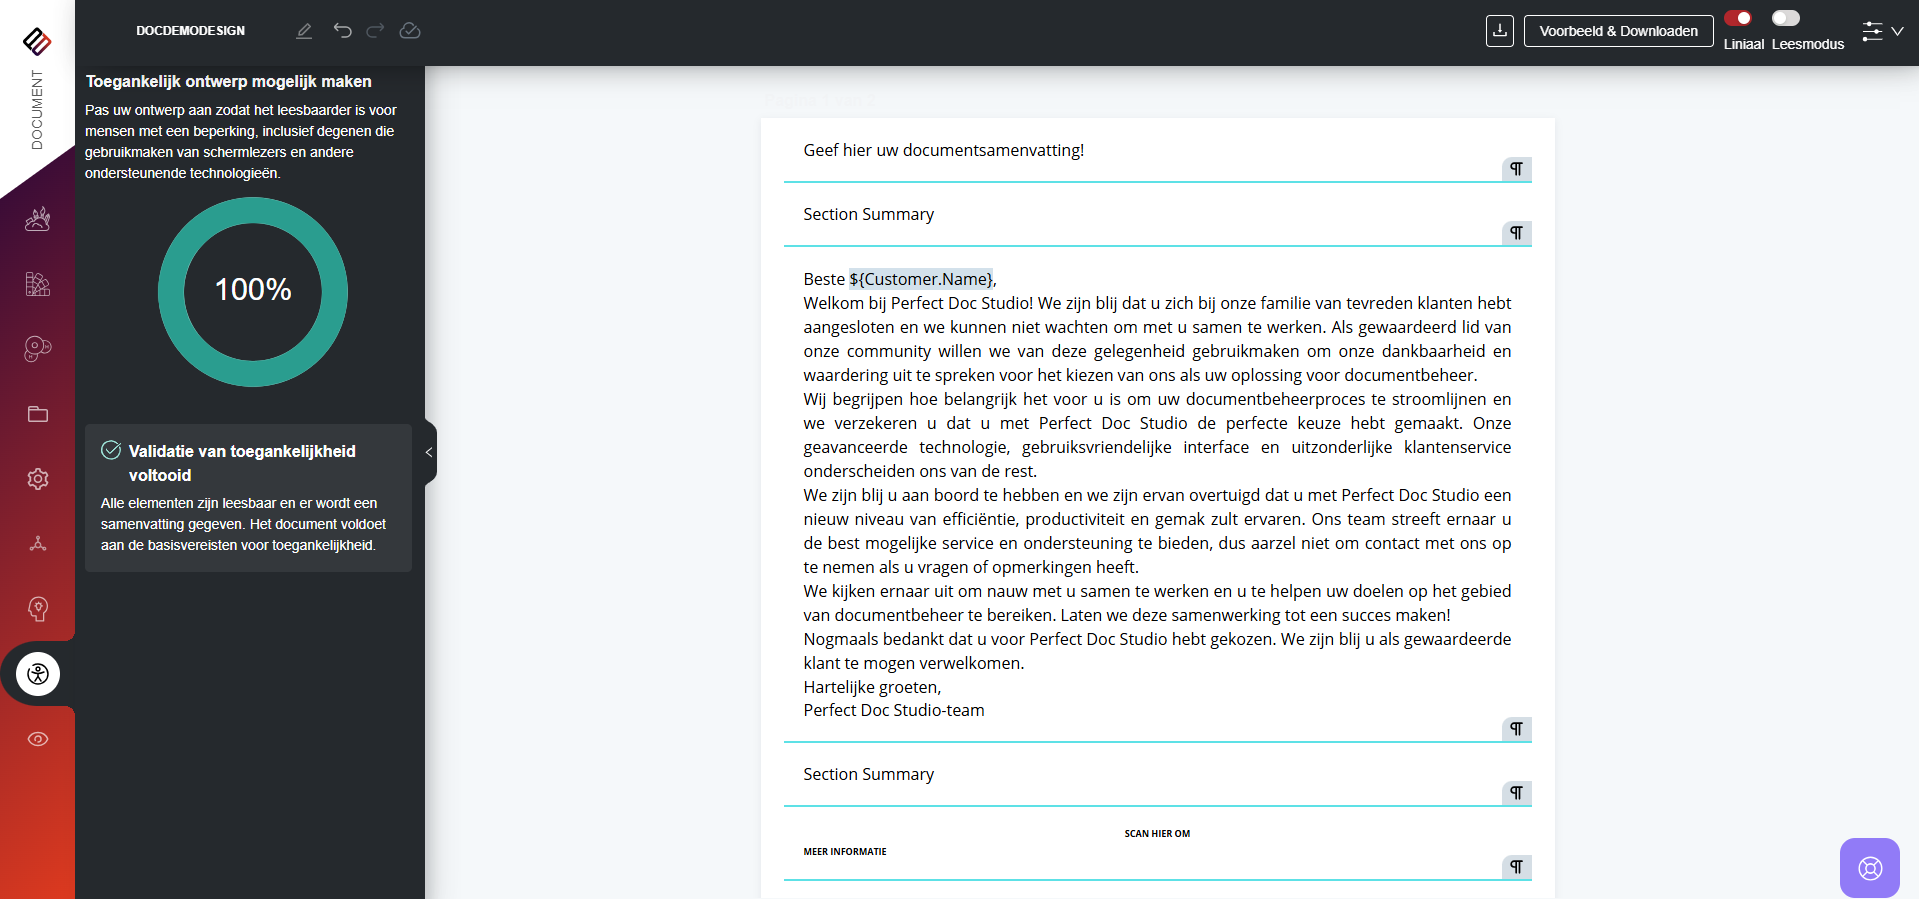Click the undo arrow in the top toolbar
The width and height of the screenshot is (1919, 899).
pos(342,31)
